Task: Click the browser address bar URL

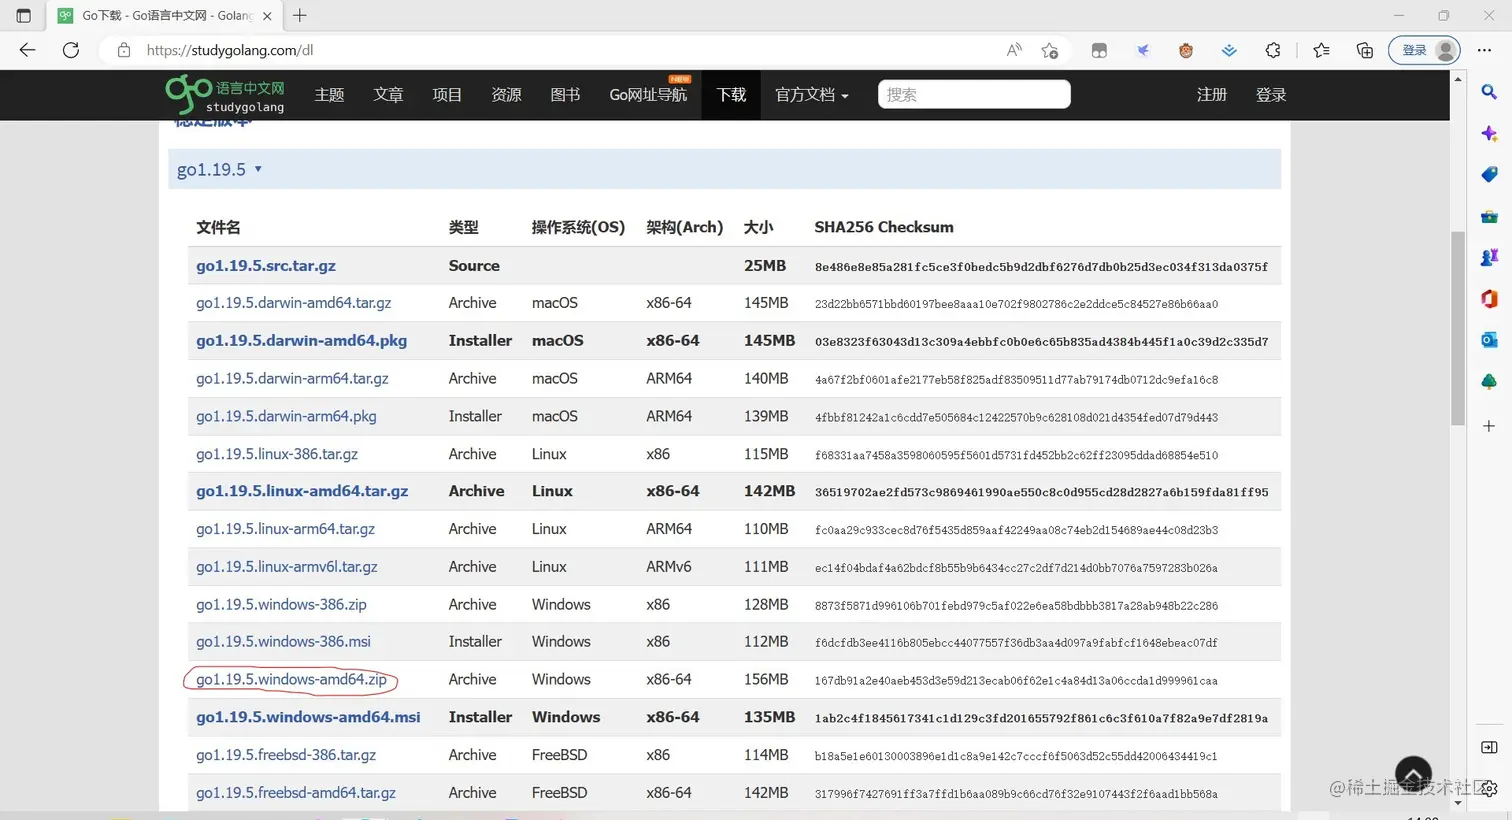Action: tap(230, 50)
